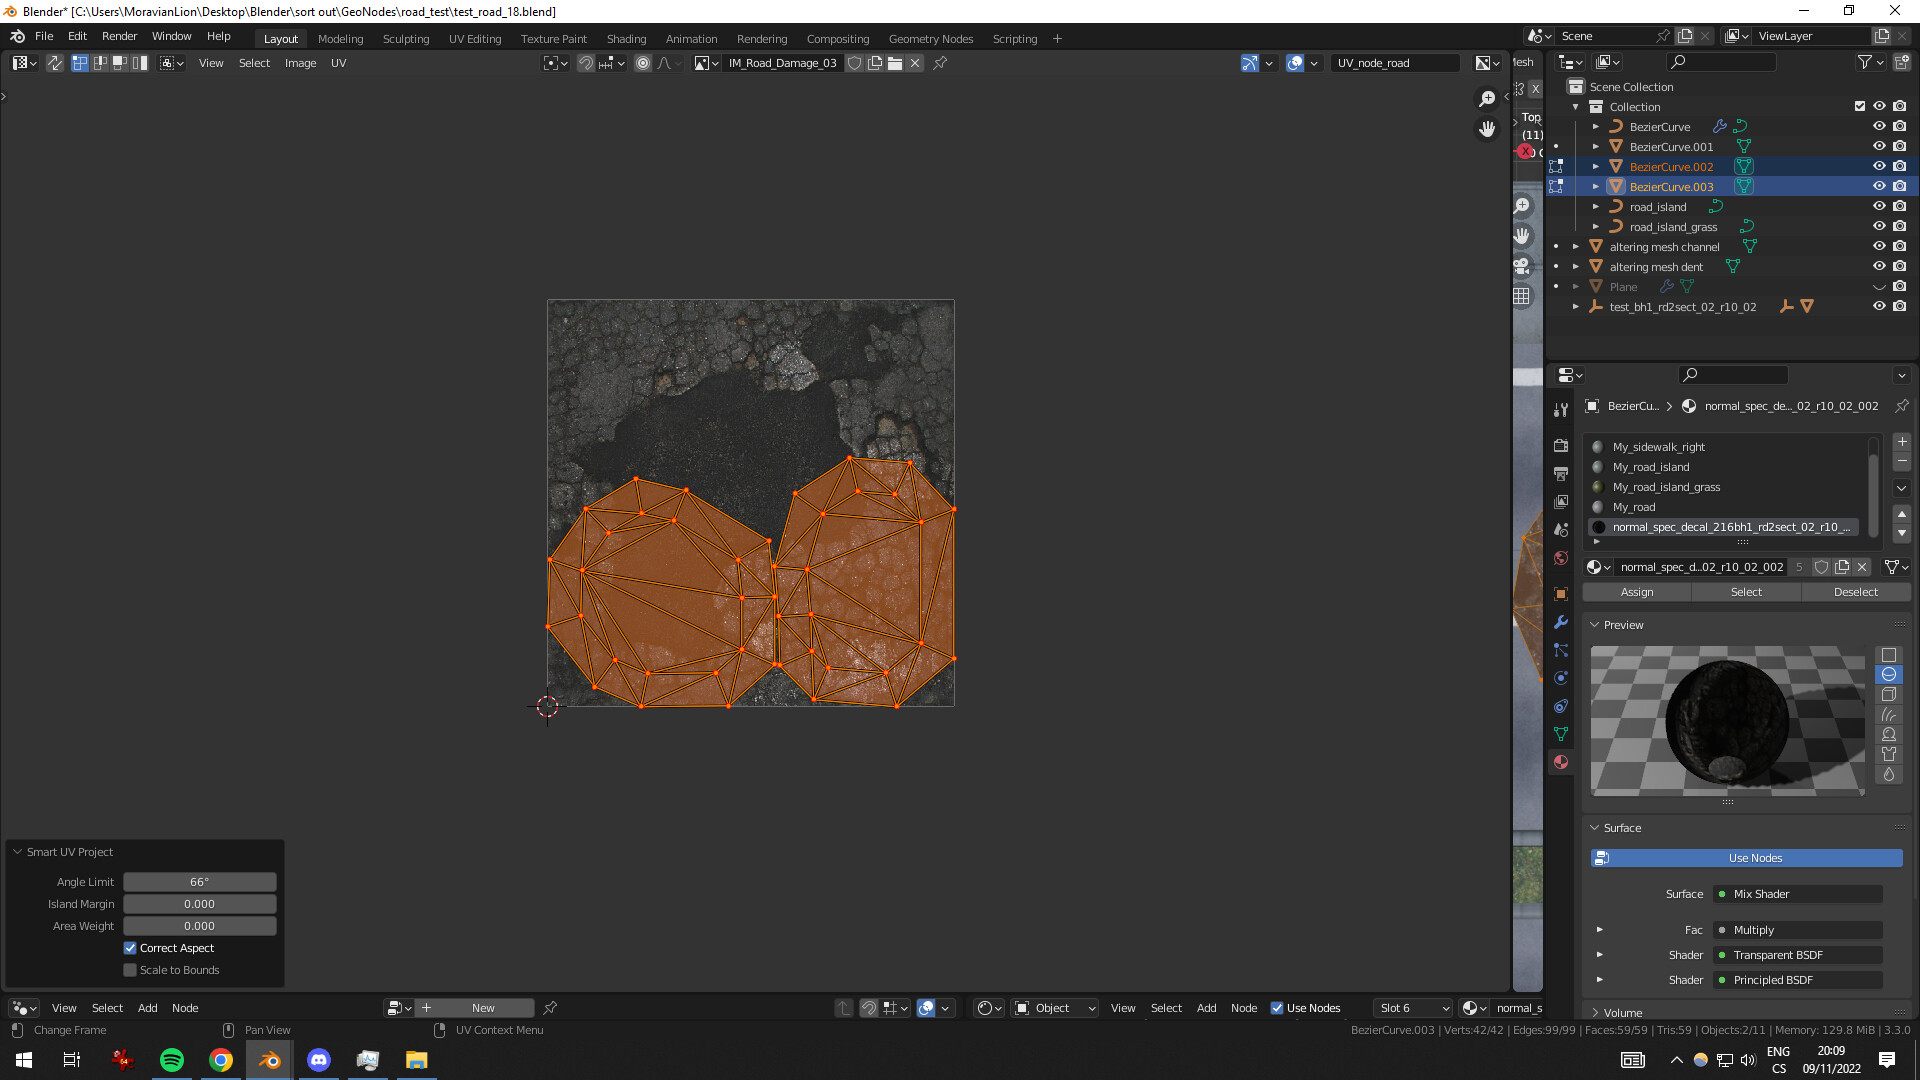Expand the road_island outliner entry
This screenshot has height=1080, width=1920.
point(1595,207)
